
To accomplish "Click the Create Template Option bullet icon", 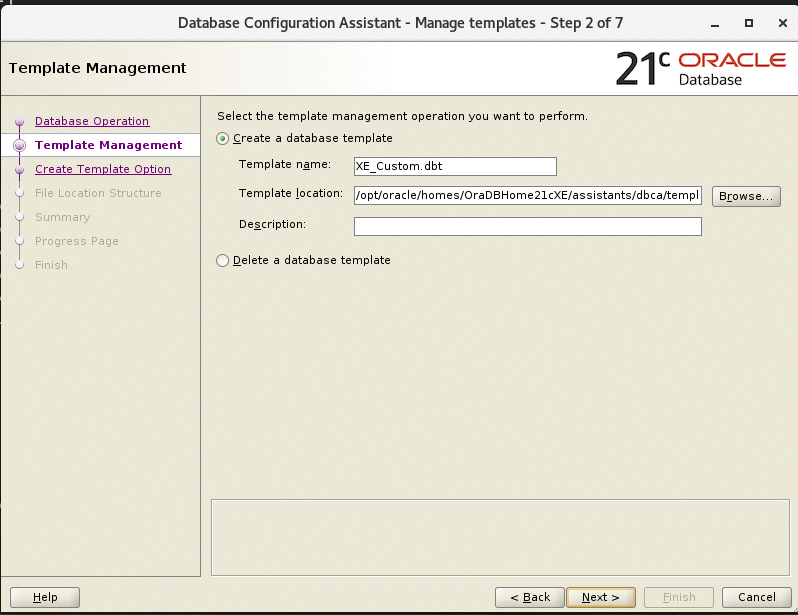I will [x=20, y=170].
